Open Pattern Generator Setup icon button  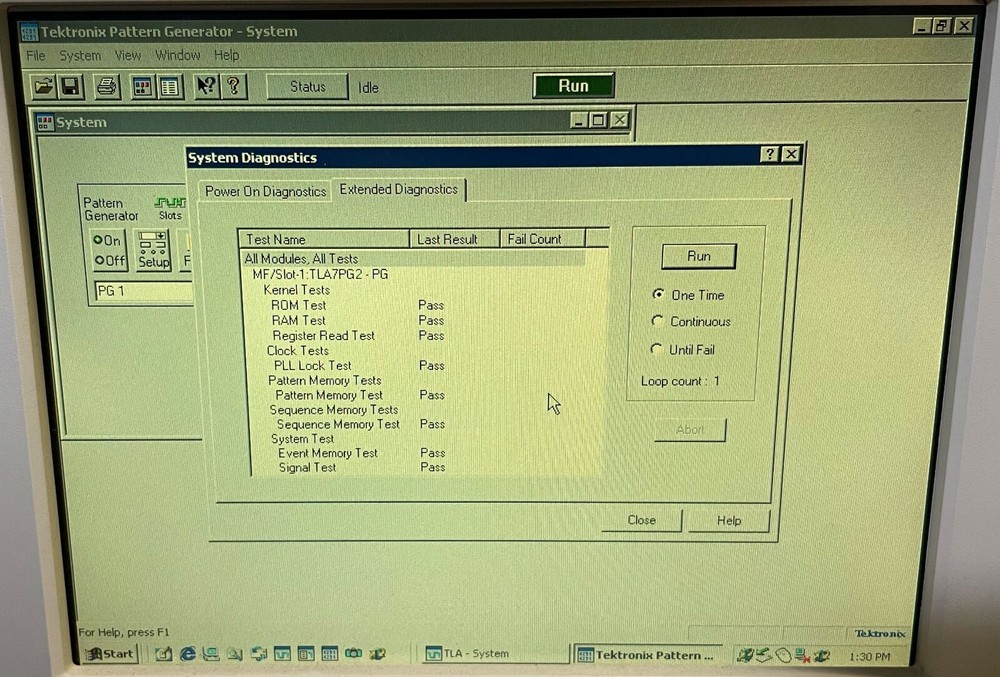point(154,250)
